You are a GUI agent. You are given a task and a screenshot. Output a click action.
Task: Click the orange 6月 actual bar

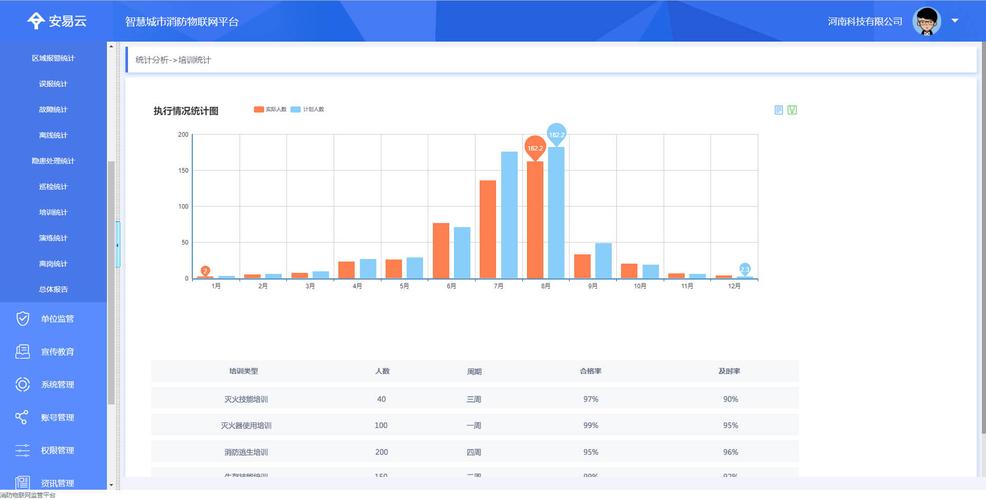tap(441, 251)
